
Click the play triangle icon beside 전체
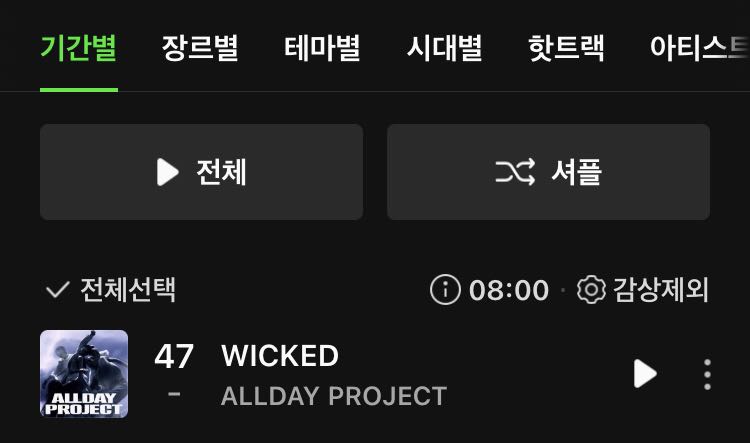[x=167, y=172]
